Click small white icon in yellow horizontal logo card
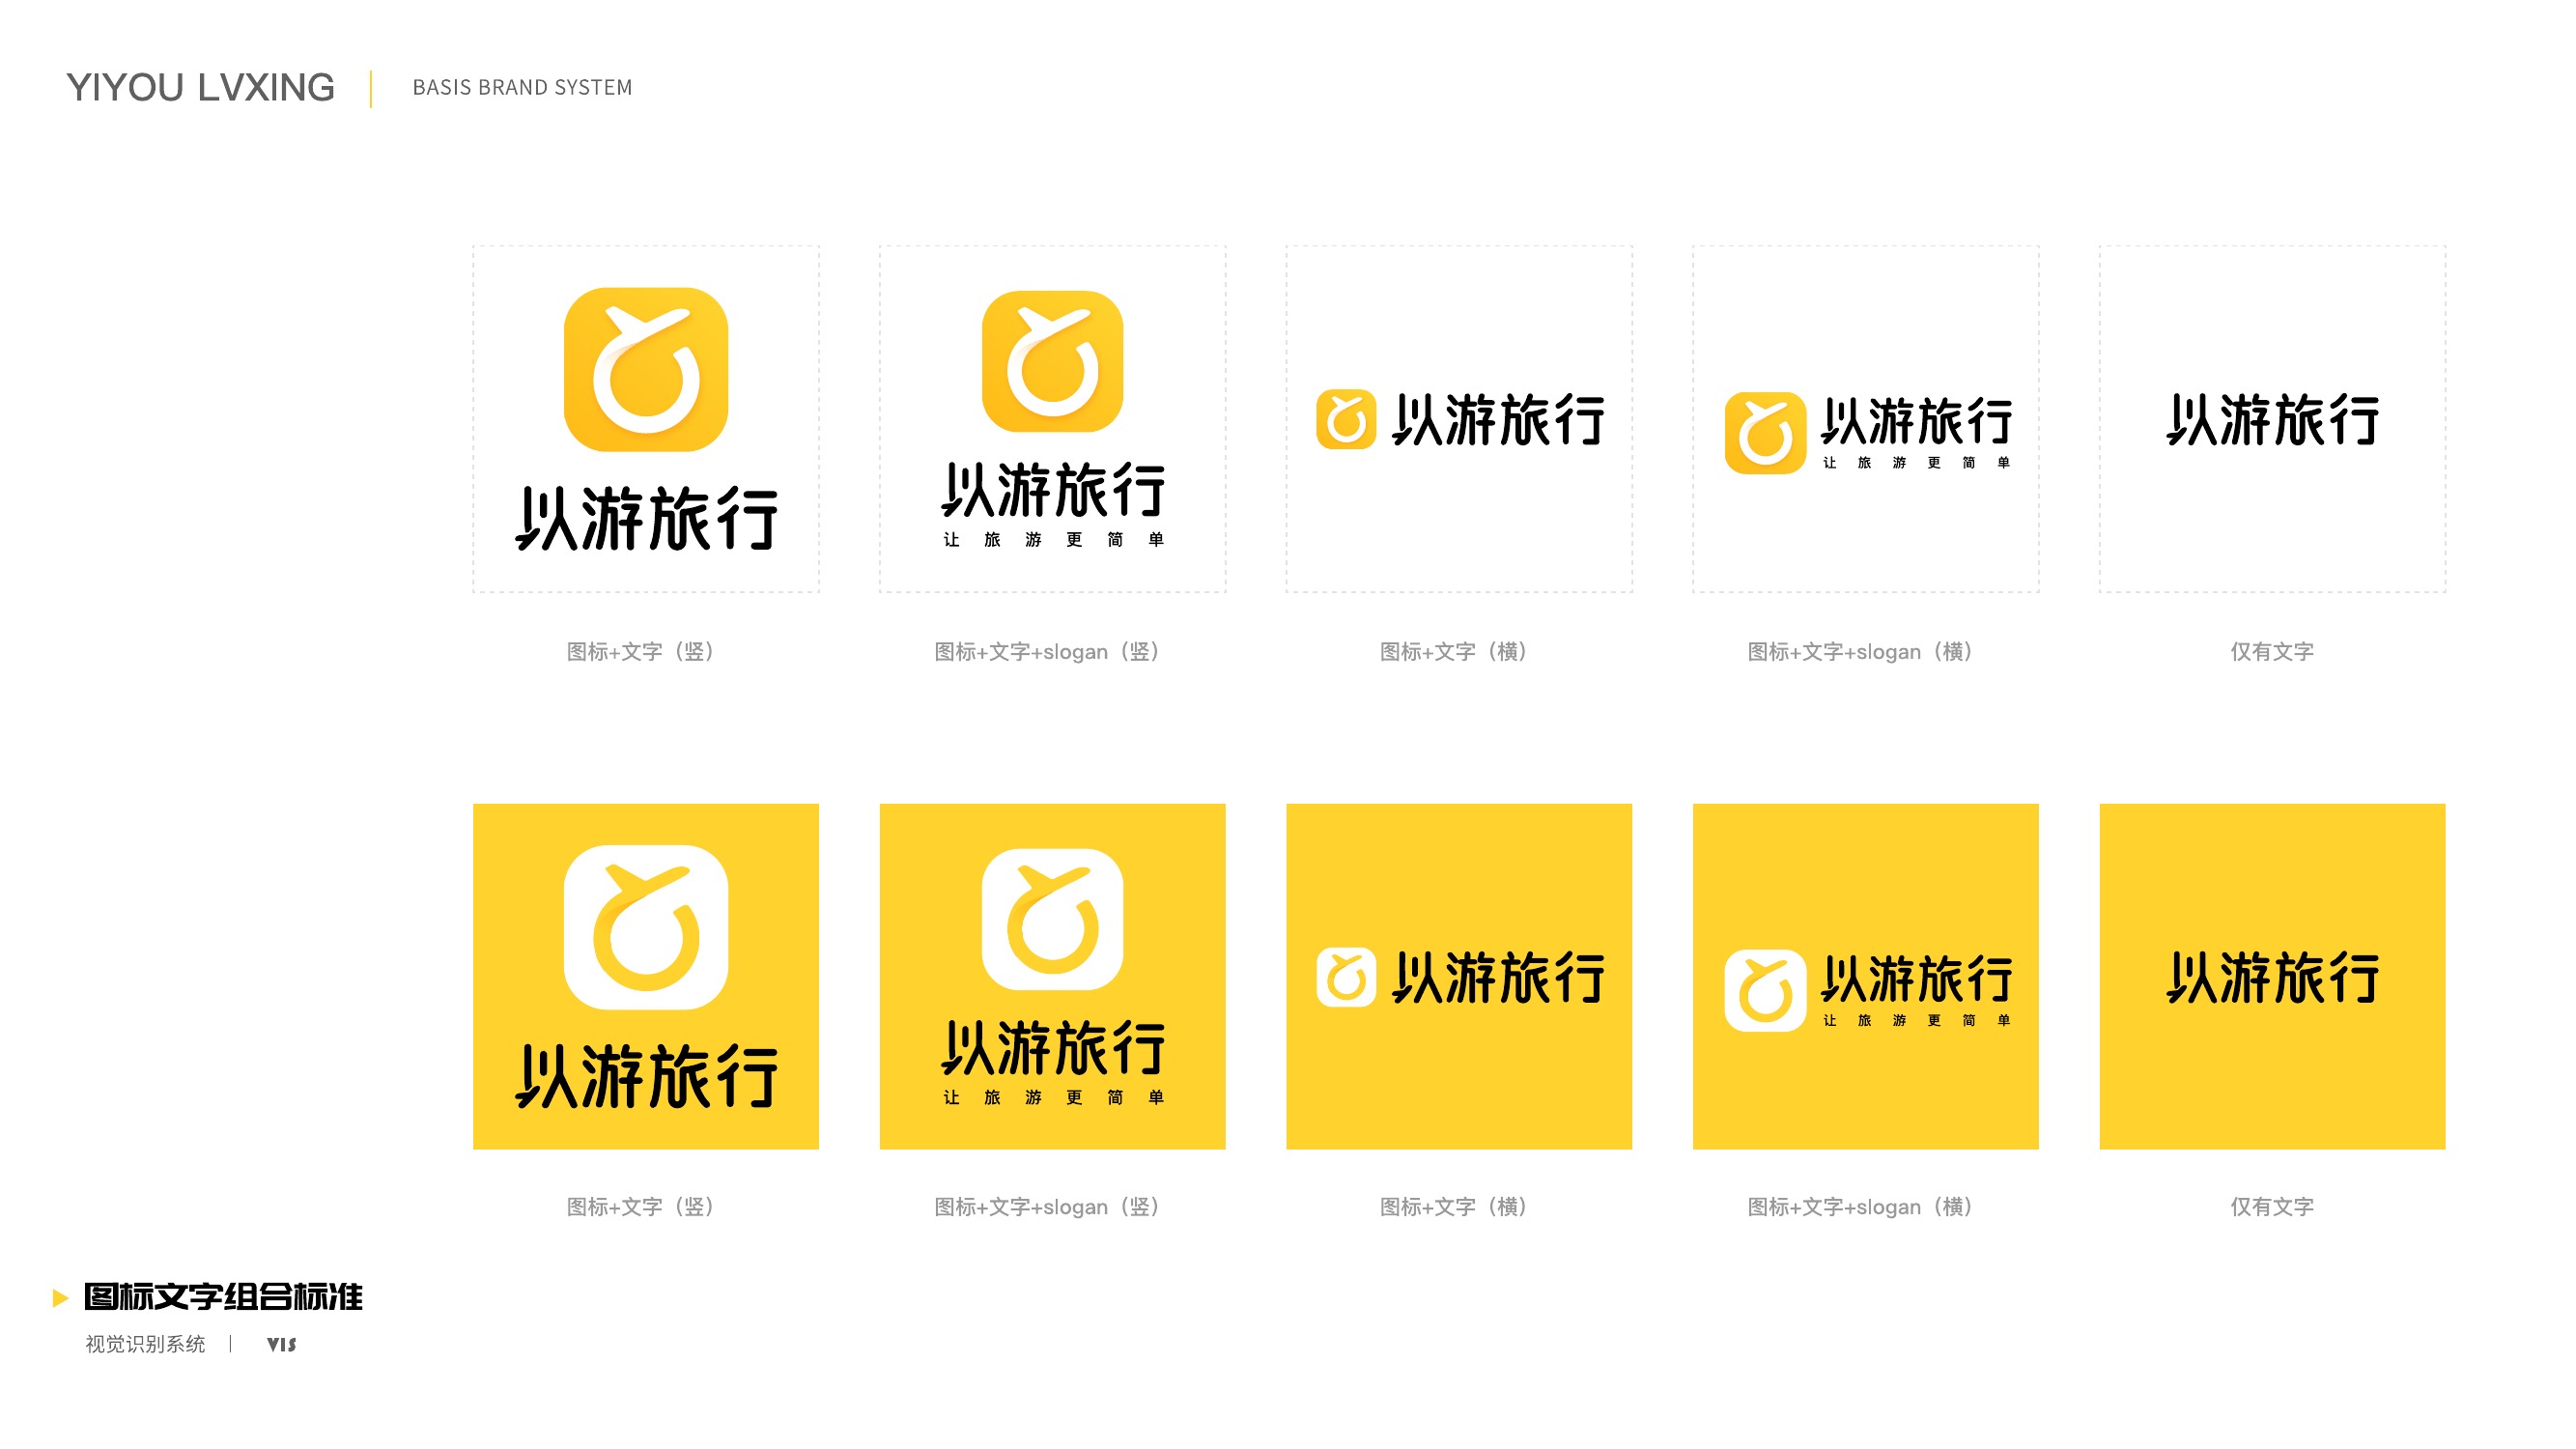 (1346, 977)
